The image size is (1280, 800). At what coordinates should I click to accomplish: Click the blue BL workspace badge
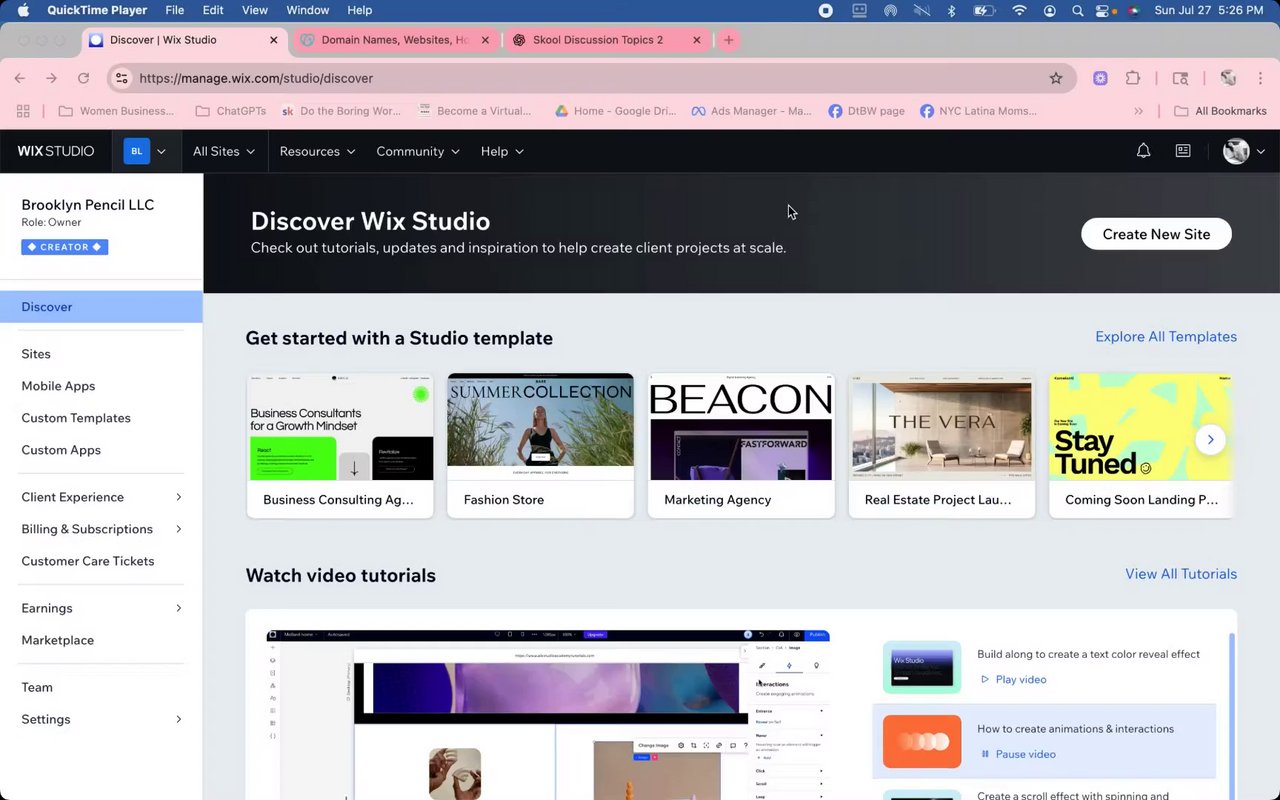click(136, 151)
